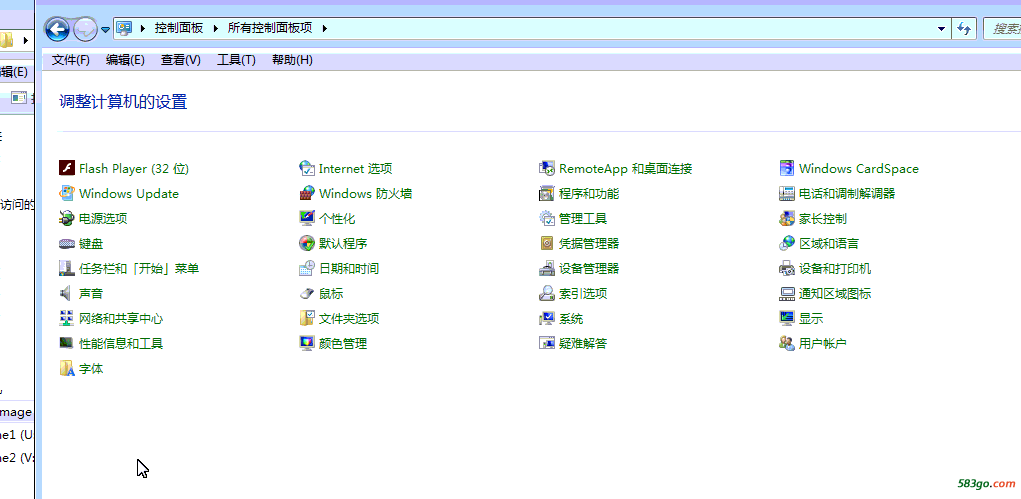Open the Windows 防火墙 icon
This screenshot has height=499, width=1021.
click(x=307, y=193)
